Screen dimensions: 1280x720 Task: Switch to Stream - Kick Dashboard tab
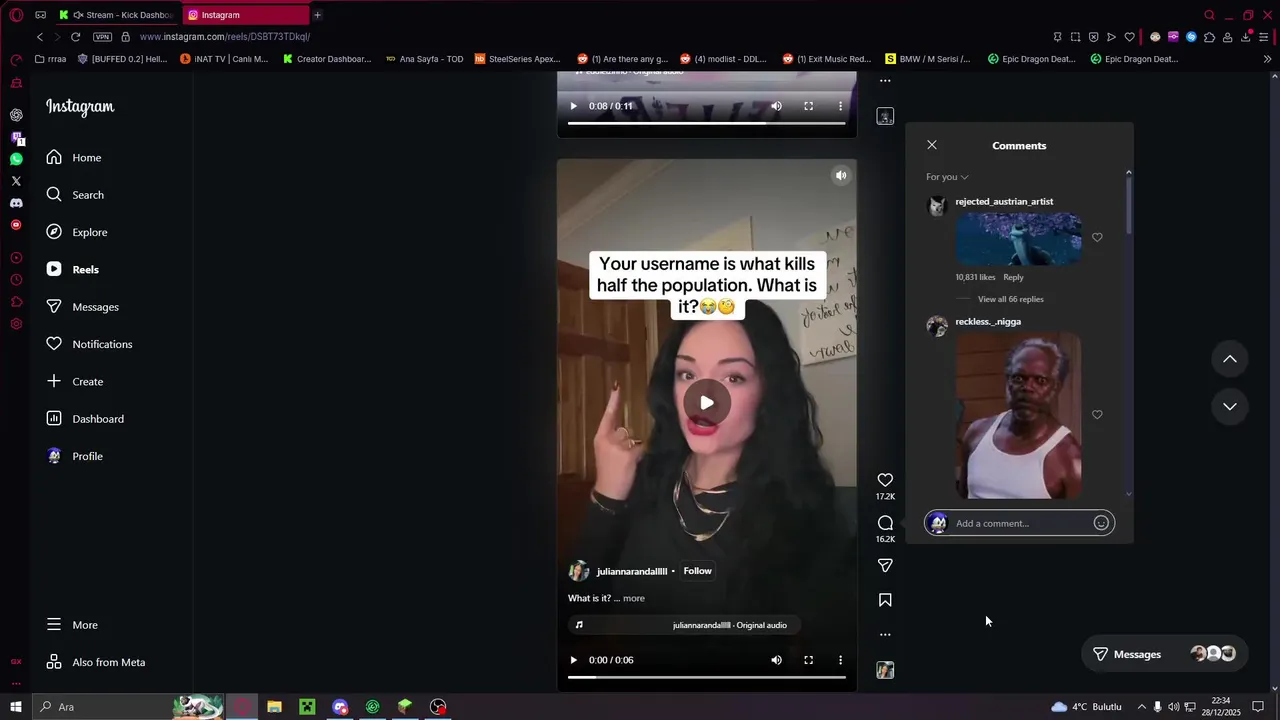[115, 15]
